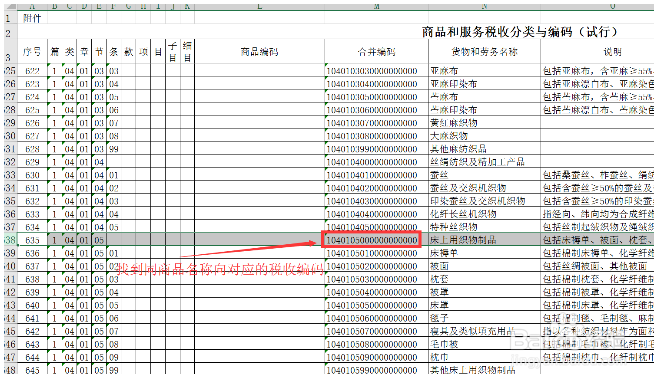The height and width of the screenshot is (384, 665).
Task: Select row header 2
Action: point(10,31)
